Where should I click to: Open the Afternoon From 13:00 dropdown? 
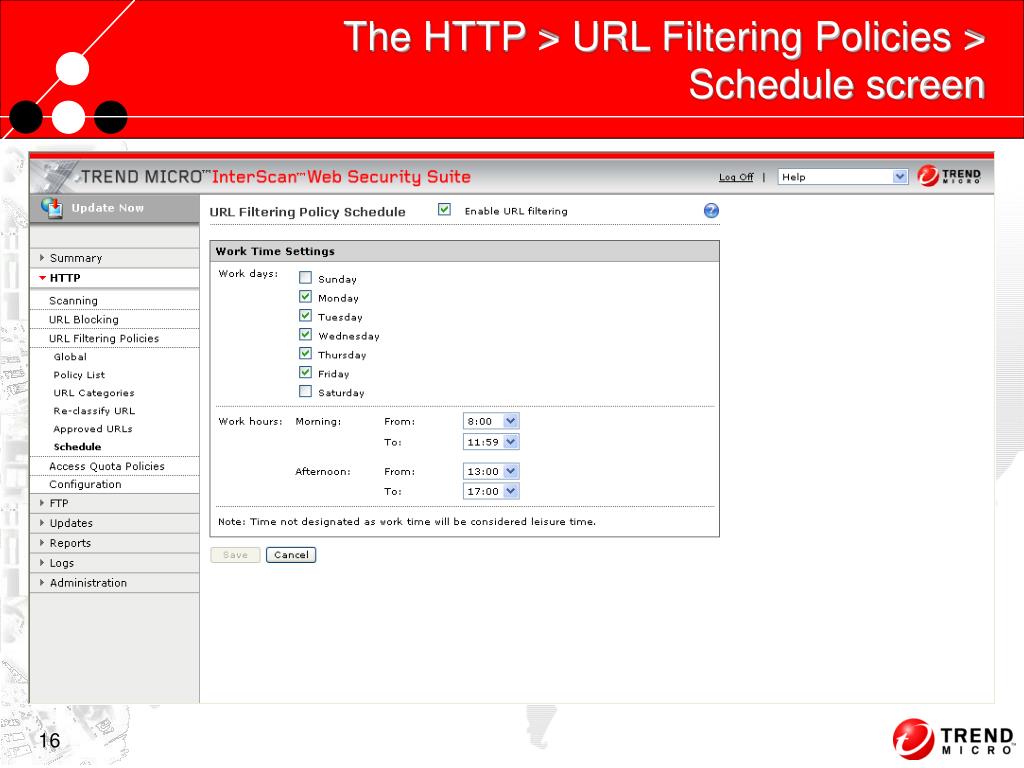(x=491, y=471)
